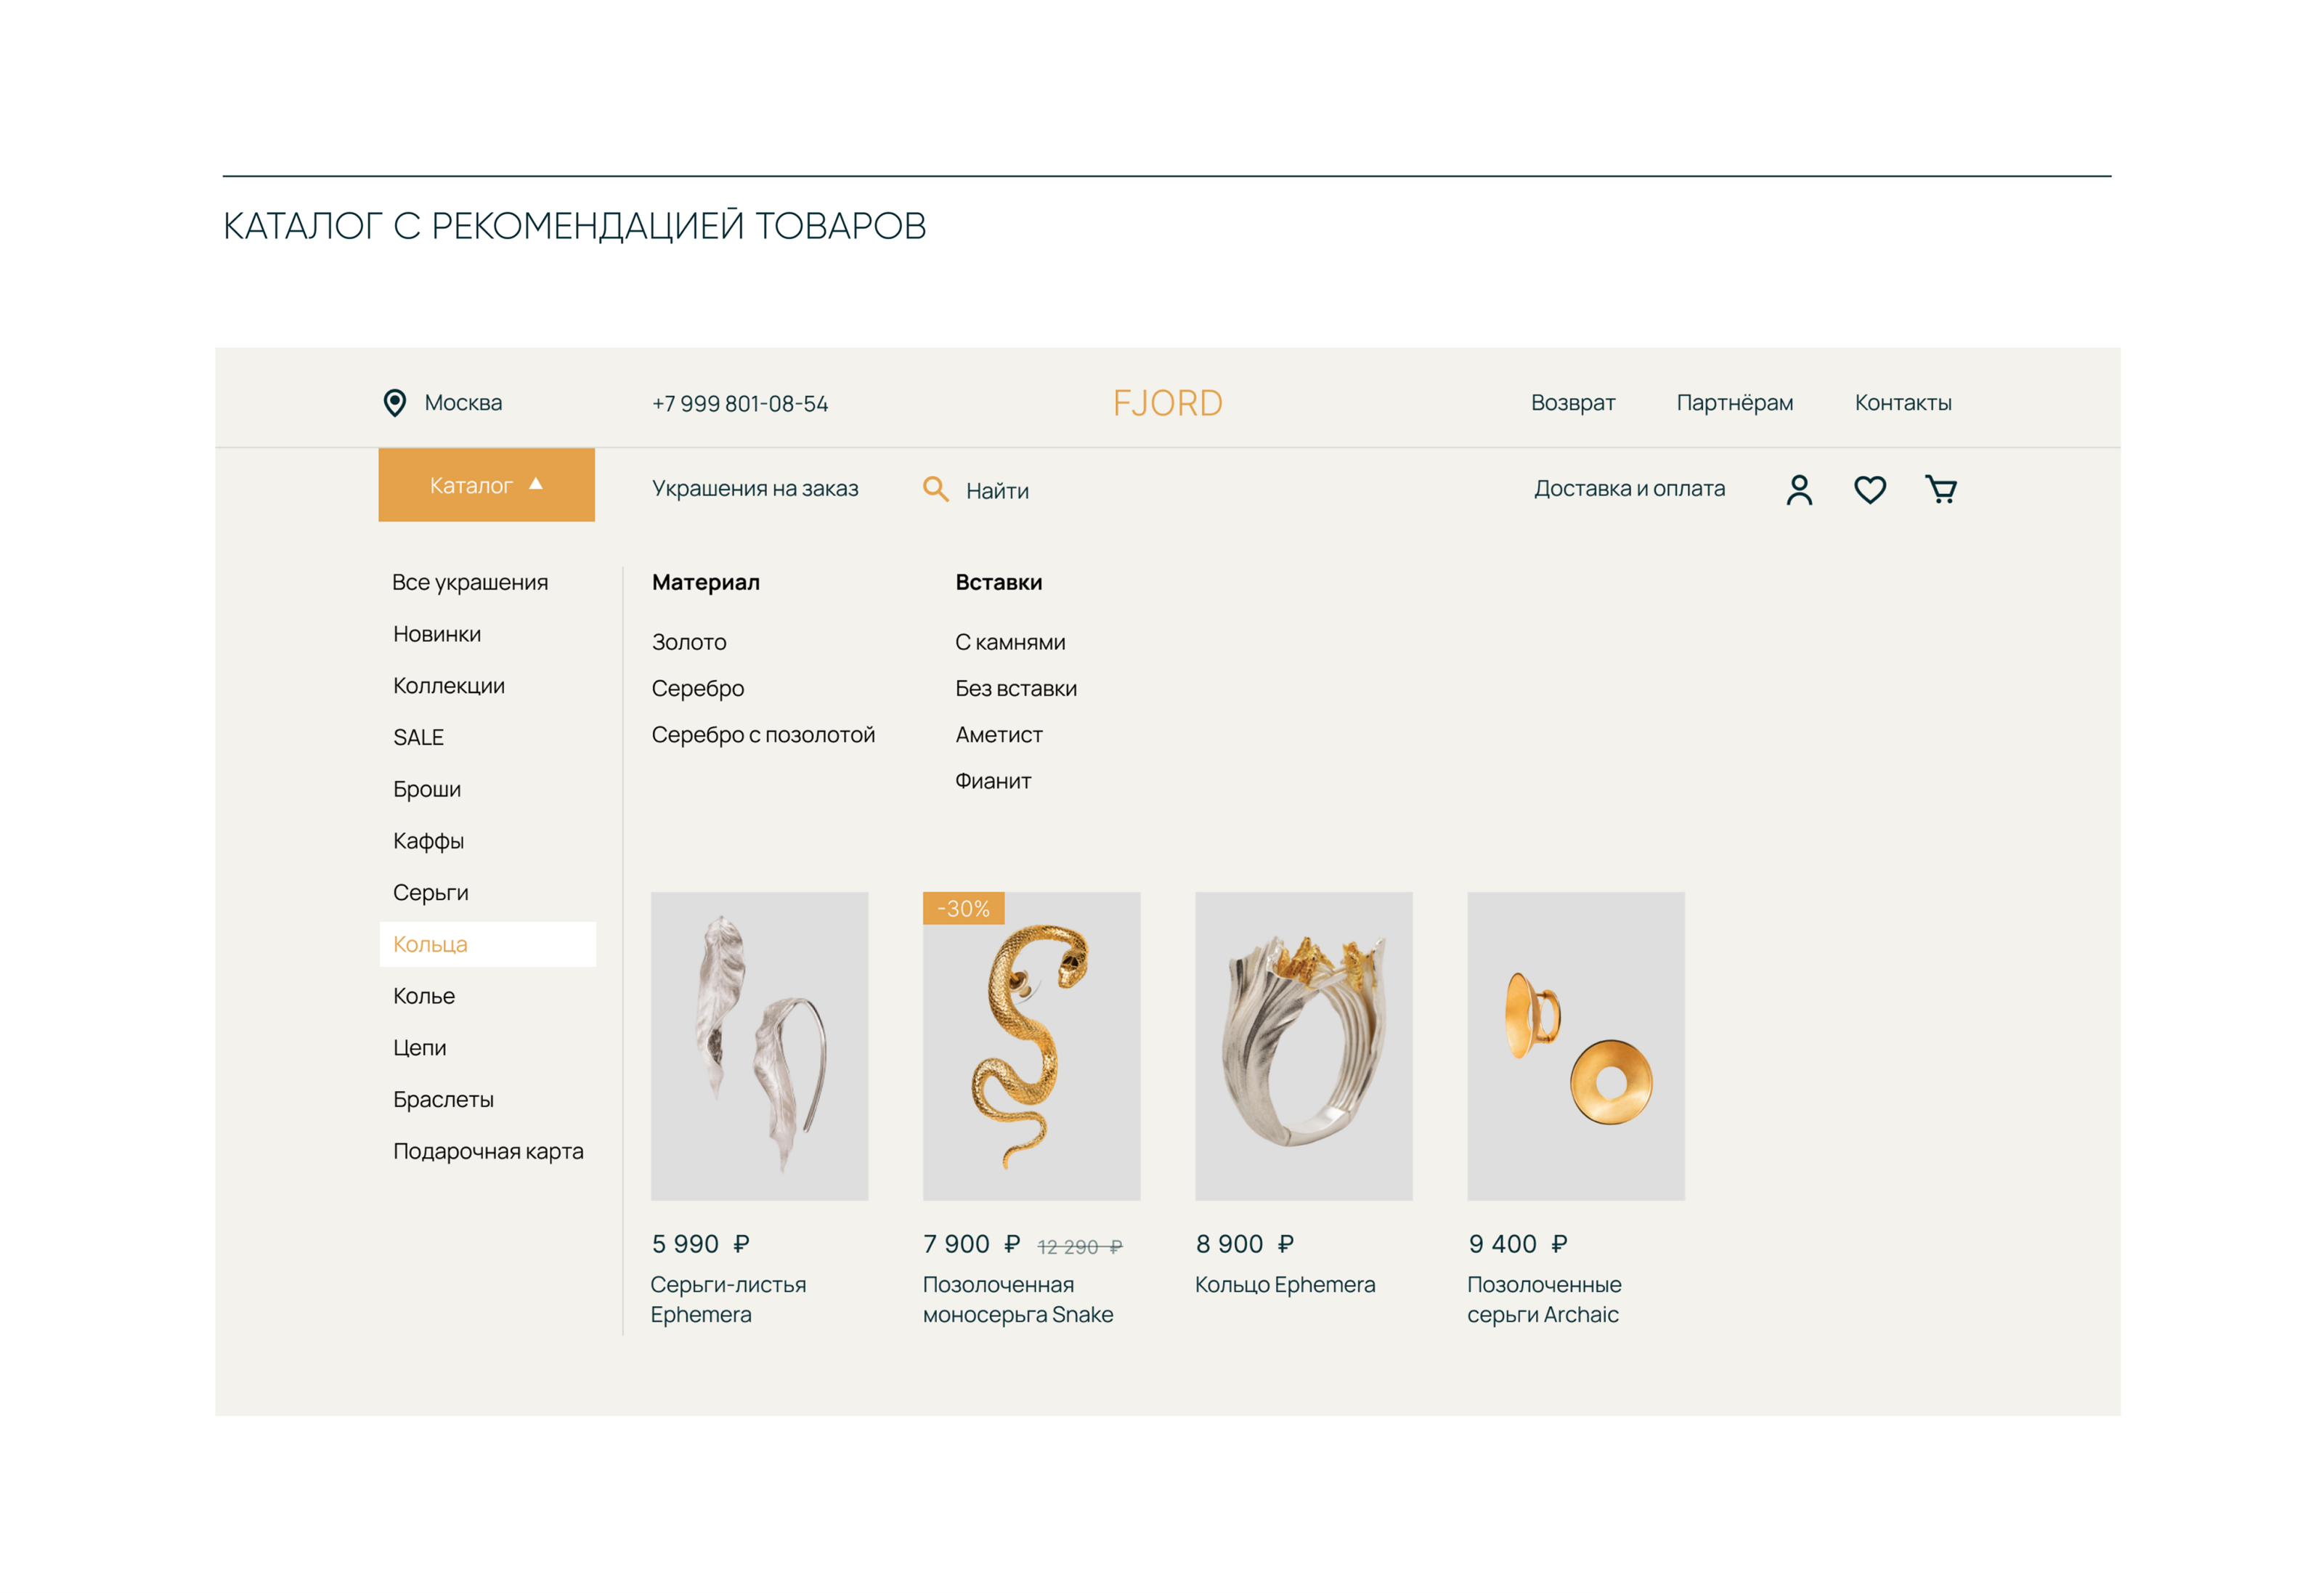2324x1593 pixels.
Task: Click the -30% discount badge
Action: [x=963, y=908]
